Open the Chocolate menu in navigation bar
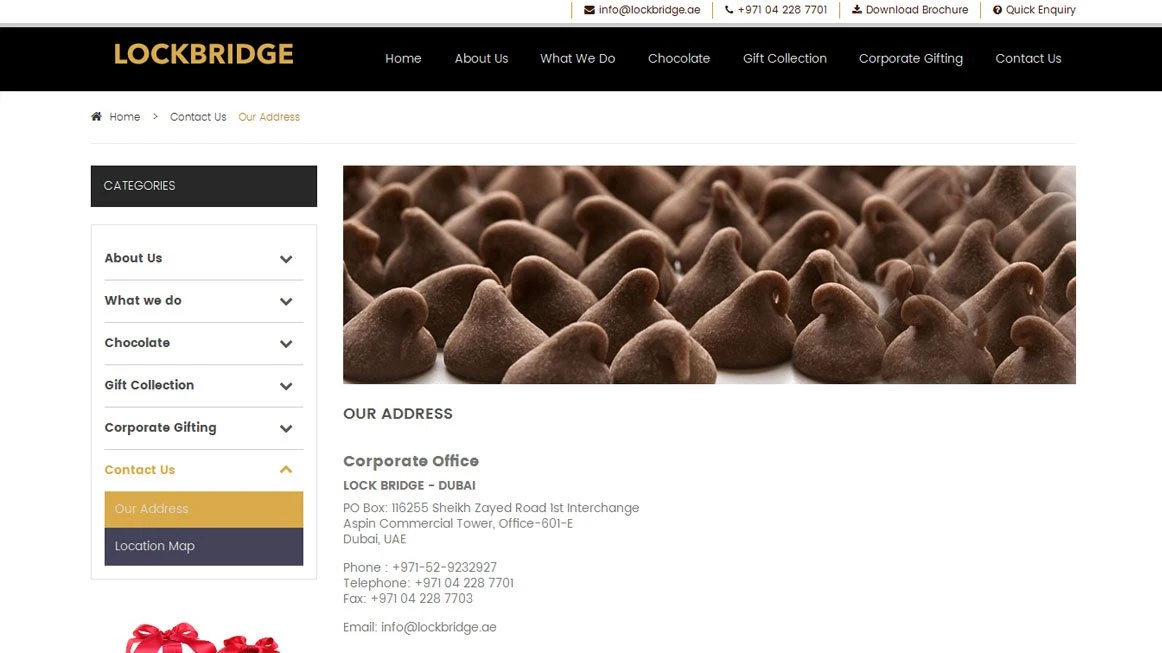This screenshot has width=1162, height=653. [x=679, y=59]
